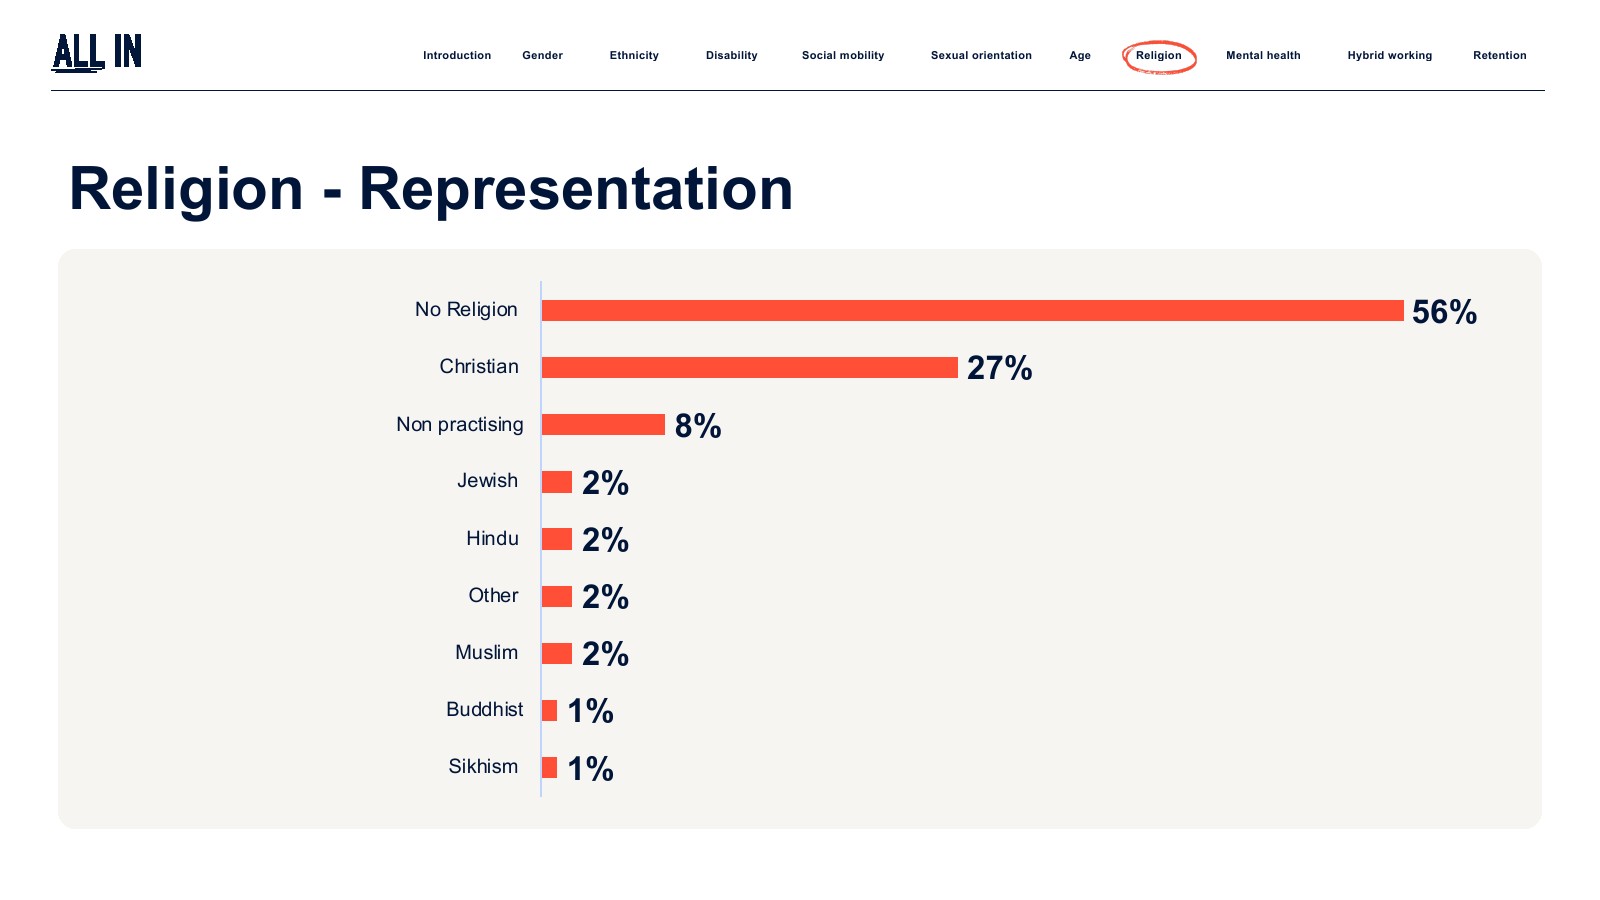The image size is (1600, 900).
Task: Click the No Religion 56% bar
Action: [972, 311]
